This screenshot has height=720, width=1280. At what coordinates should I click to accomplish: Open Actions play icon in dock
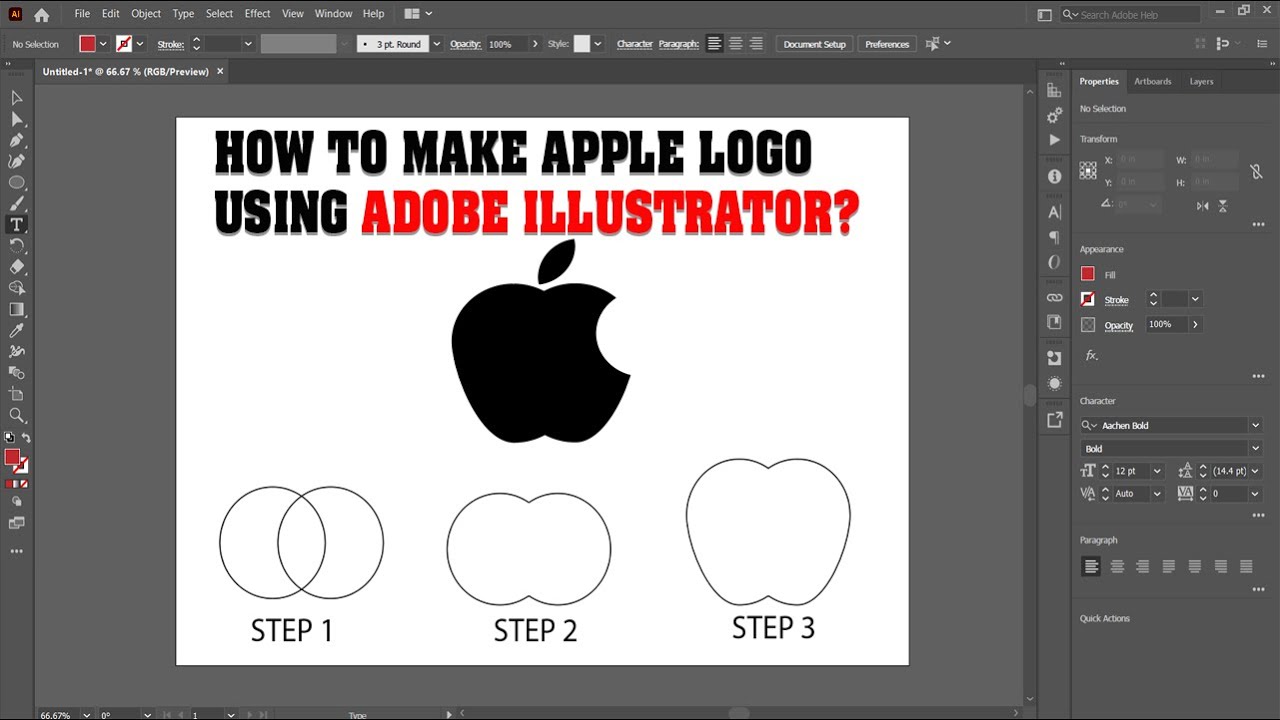(x=1054, y=140)
